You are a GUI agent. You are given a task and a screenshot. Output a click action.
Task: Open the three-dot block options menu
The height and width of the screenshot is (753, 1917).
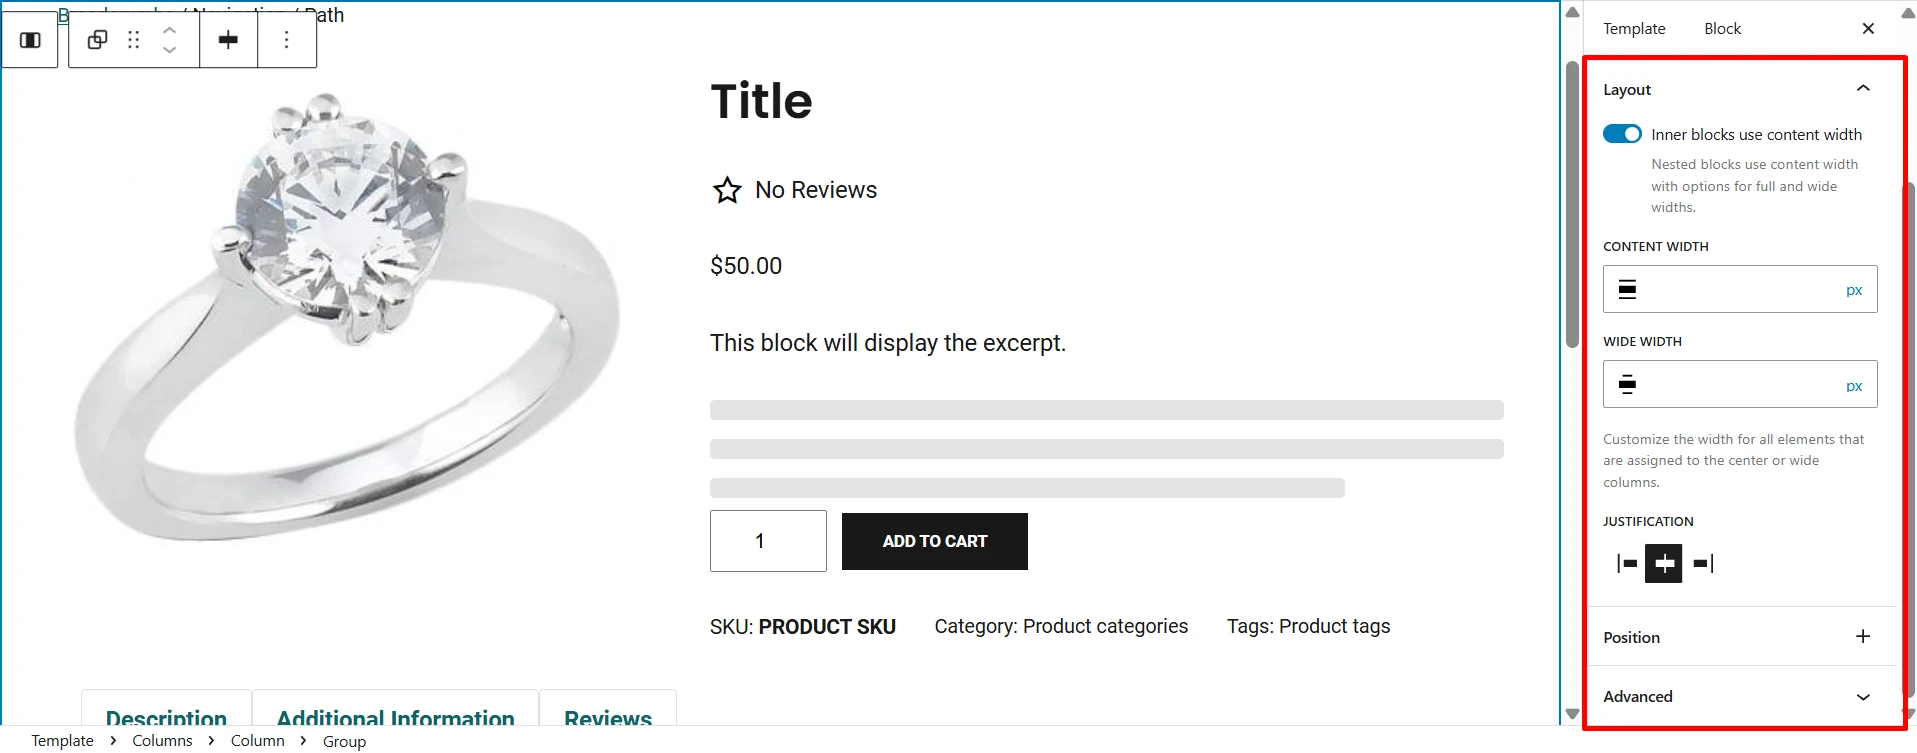pyautogui.click(x=287, y=40)
